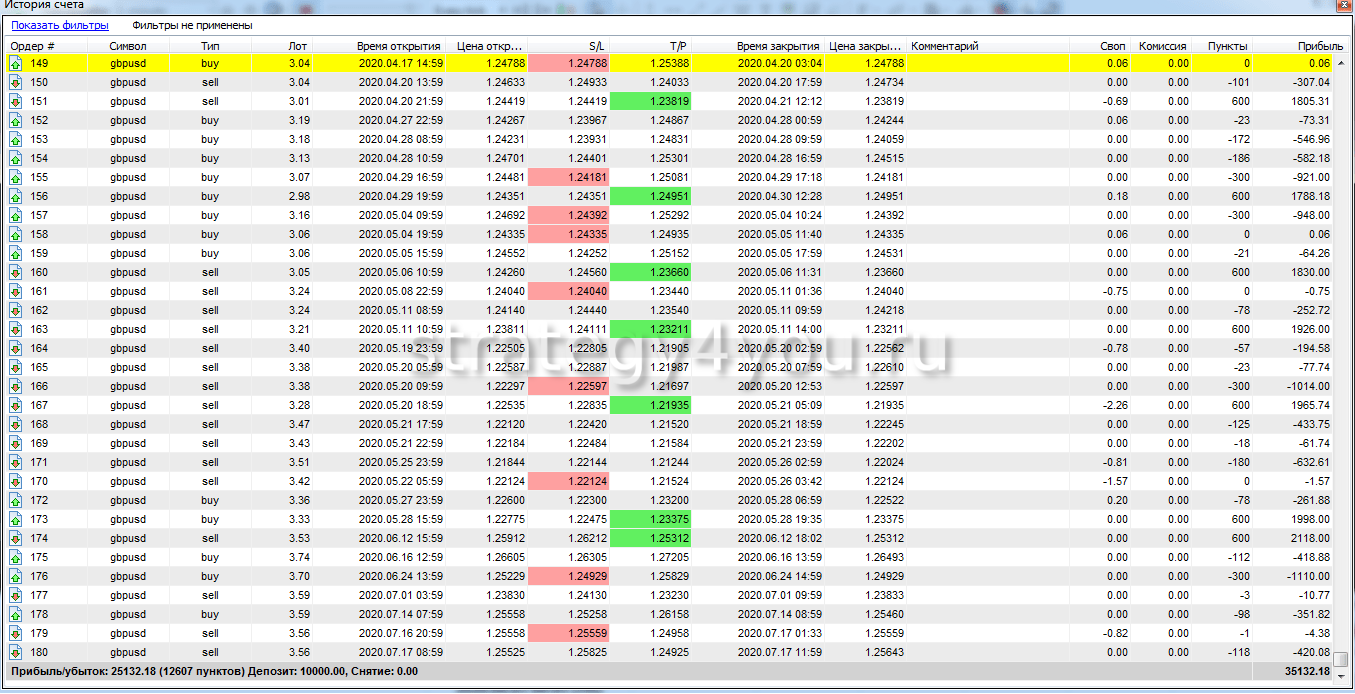Click the buy icon for order 156
This screenshot has height=694, width=1355.
[16, 196]
